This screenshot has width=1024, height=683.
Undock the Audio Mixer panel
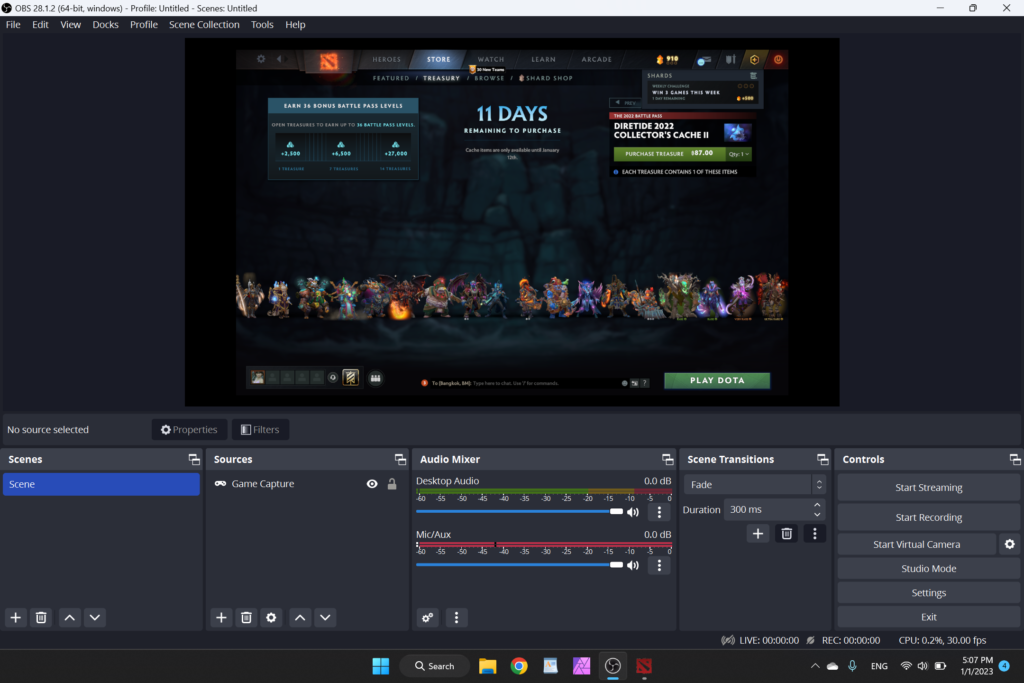click(x=667, y=459)
